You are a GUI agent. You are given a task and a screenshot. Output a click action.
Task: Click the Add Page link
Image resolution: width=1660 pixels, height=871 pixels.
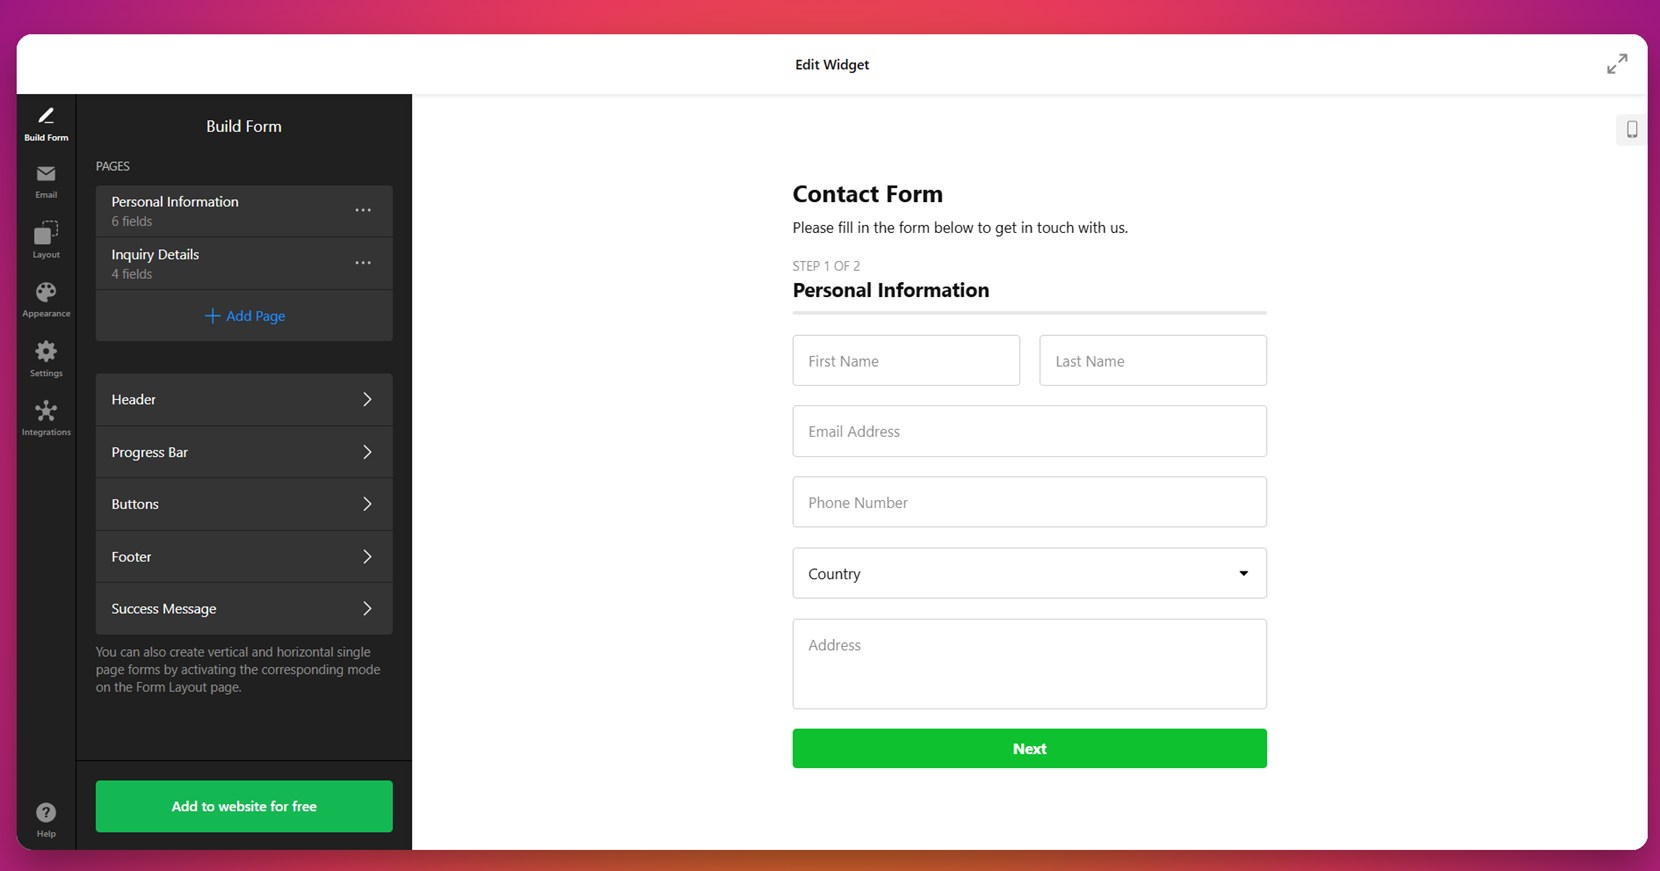[245, 316]
